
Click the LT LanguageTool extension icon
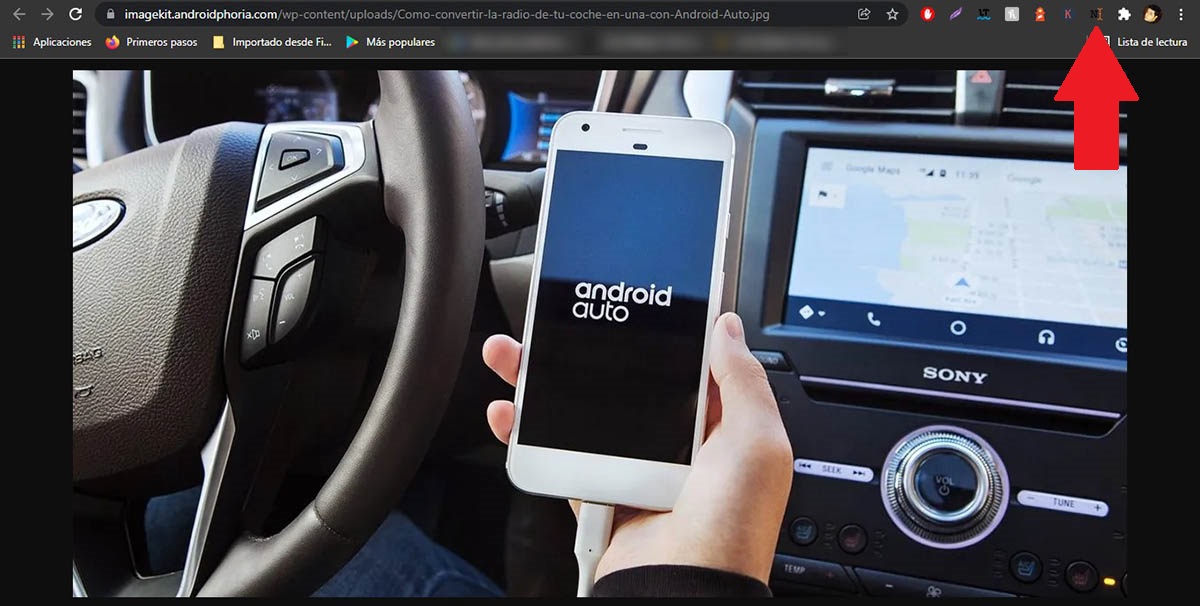point(984,14)
